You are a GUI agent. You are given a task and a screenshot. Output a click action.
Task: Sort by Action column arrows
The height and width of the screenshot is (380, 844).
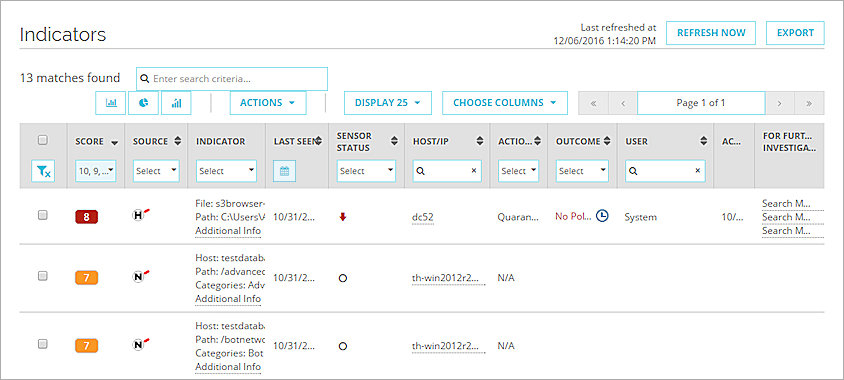point(537,142)
